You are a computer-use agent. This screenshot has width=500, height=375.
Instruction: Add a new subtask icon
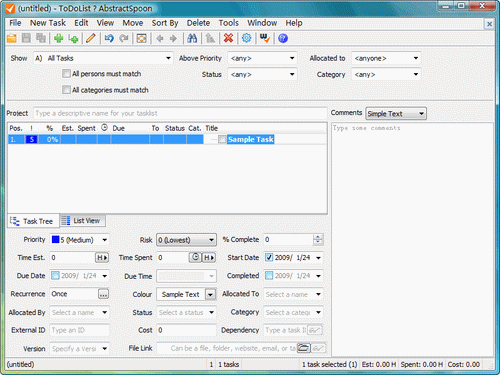(73, 38)
